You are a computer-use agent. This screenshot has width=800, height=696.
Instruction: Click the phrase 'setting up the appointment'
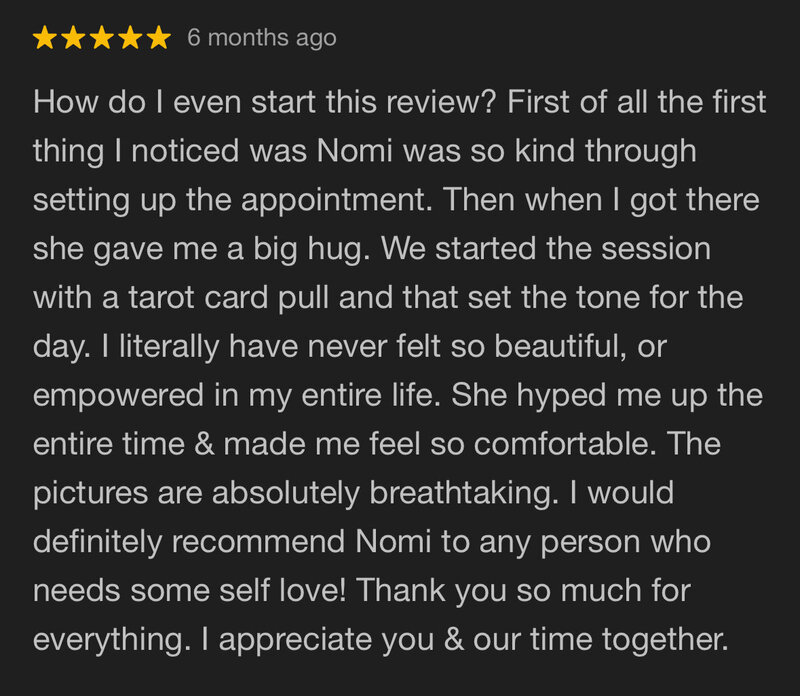click(x=229, y=201)
